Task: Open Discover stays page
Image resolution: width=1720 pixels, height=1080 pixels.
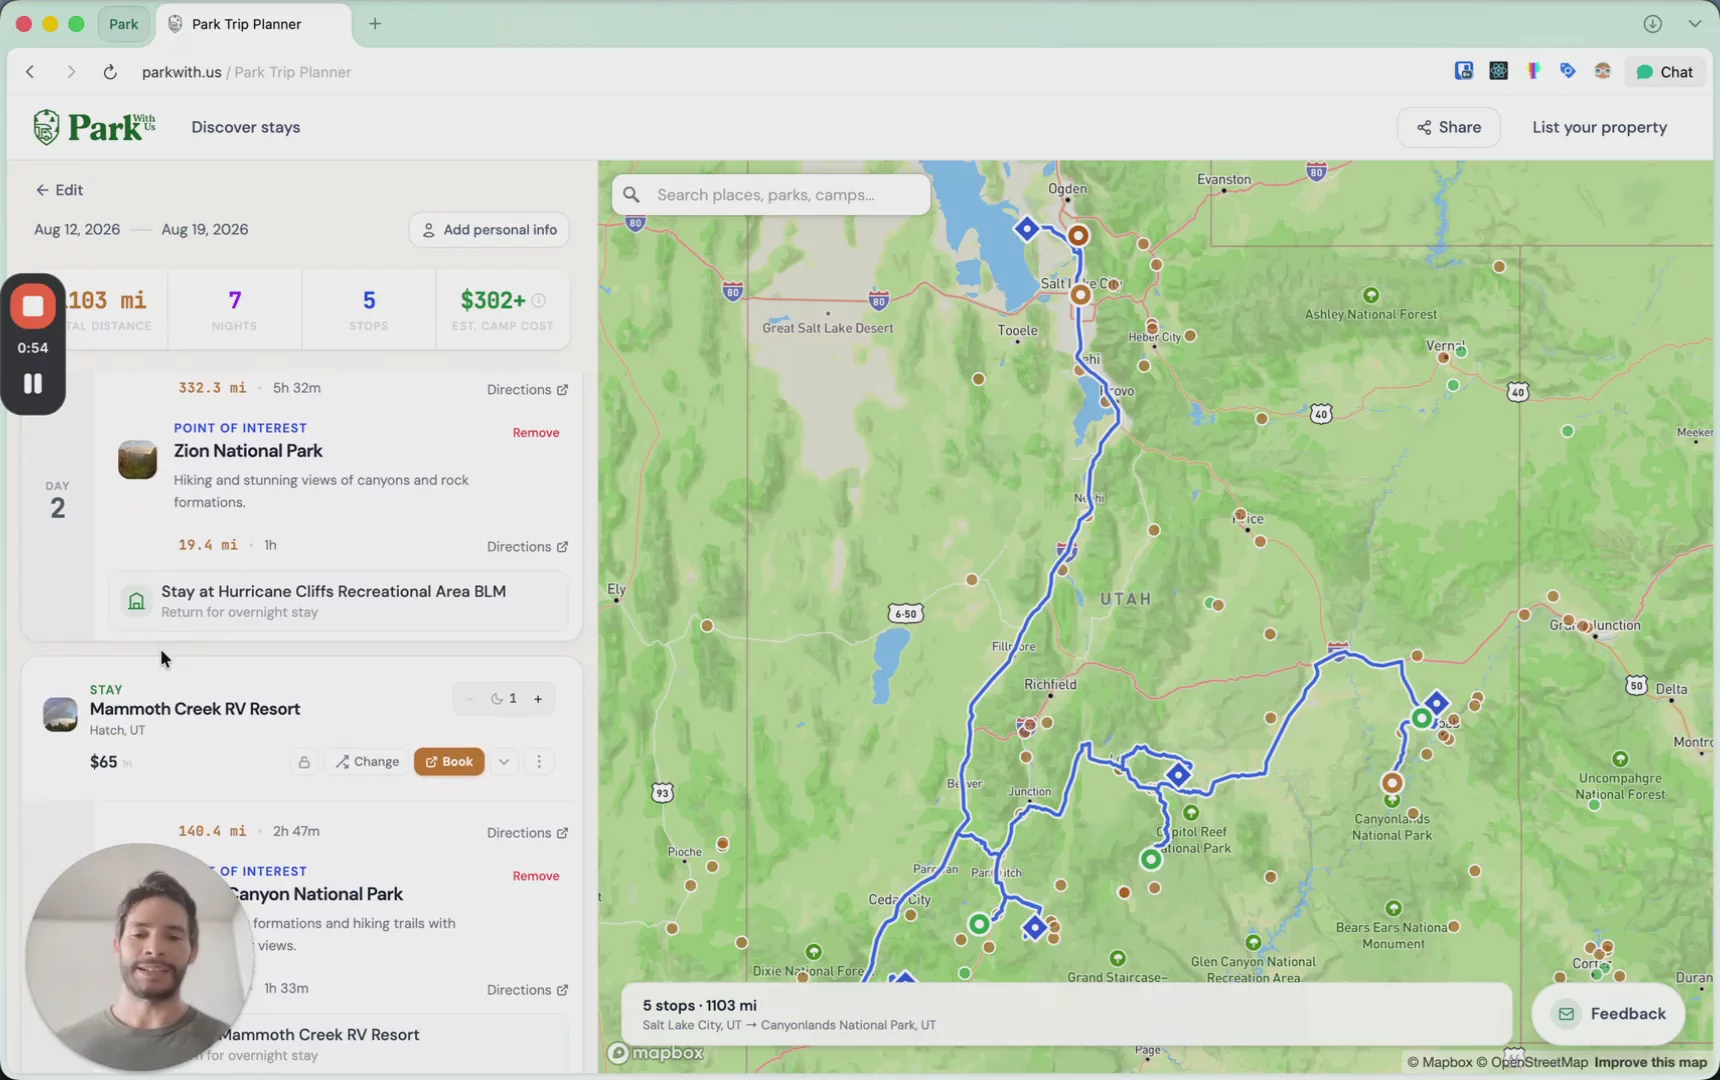Action: (246, 127)
